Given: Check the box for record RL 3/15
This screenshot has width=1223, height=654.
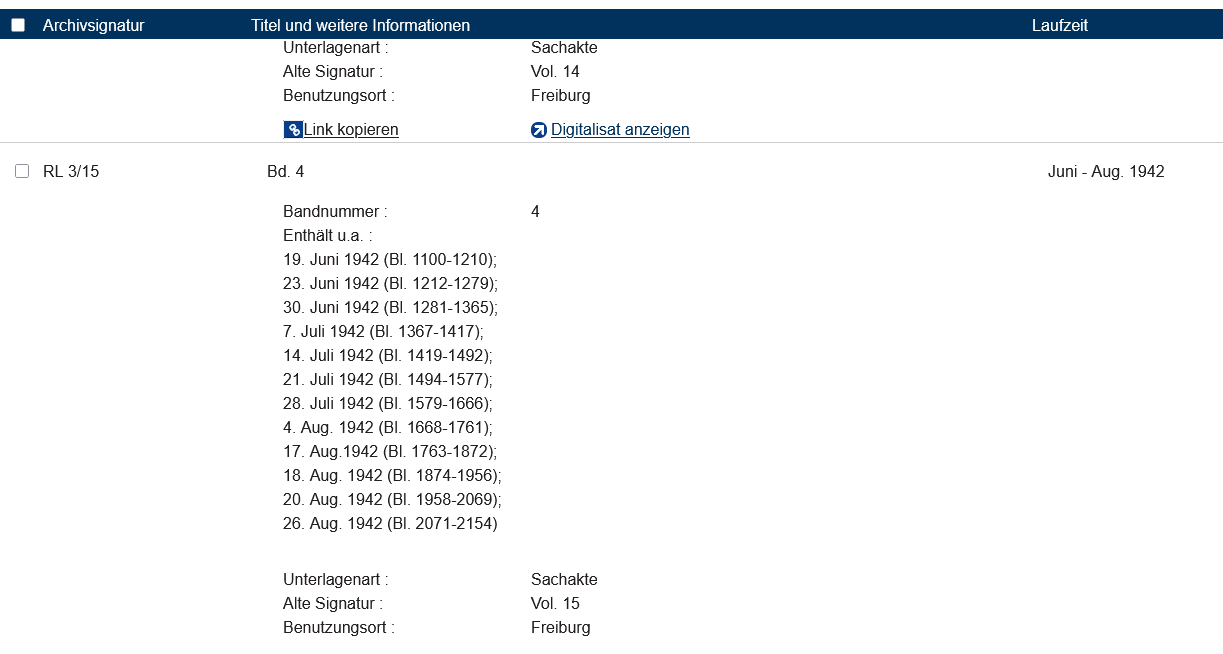Looking at the screenshot, I should point(22,172).
